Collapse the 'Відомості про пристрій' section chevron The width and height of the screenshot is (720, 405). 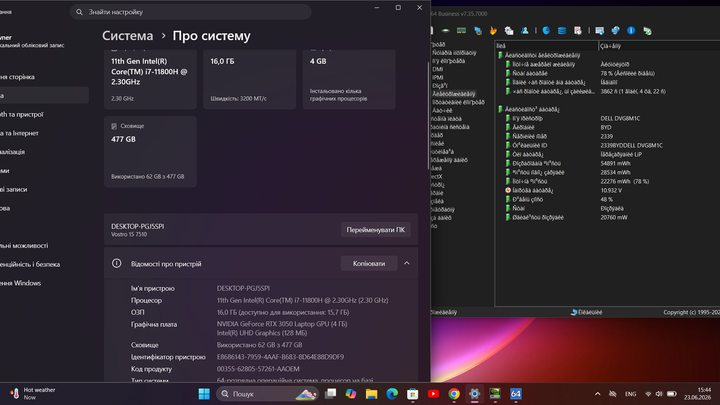(x=407, y=263)
